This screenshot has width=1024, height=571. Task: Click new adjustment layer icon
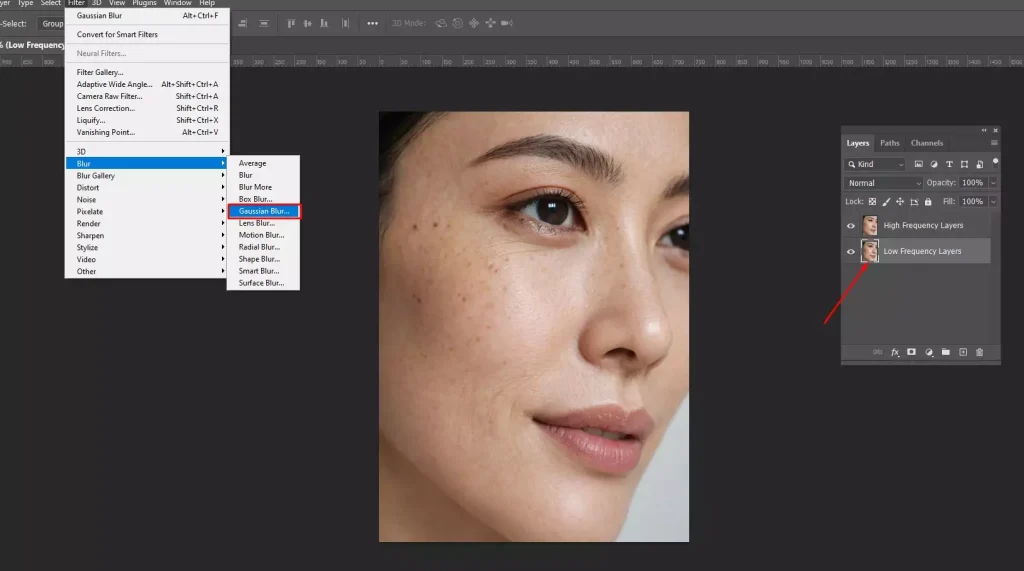928,352
